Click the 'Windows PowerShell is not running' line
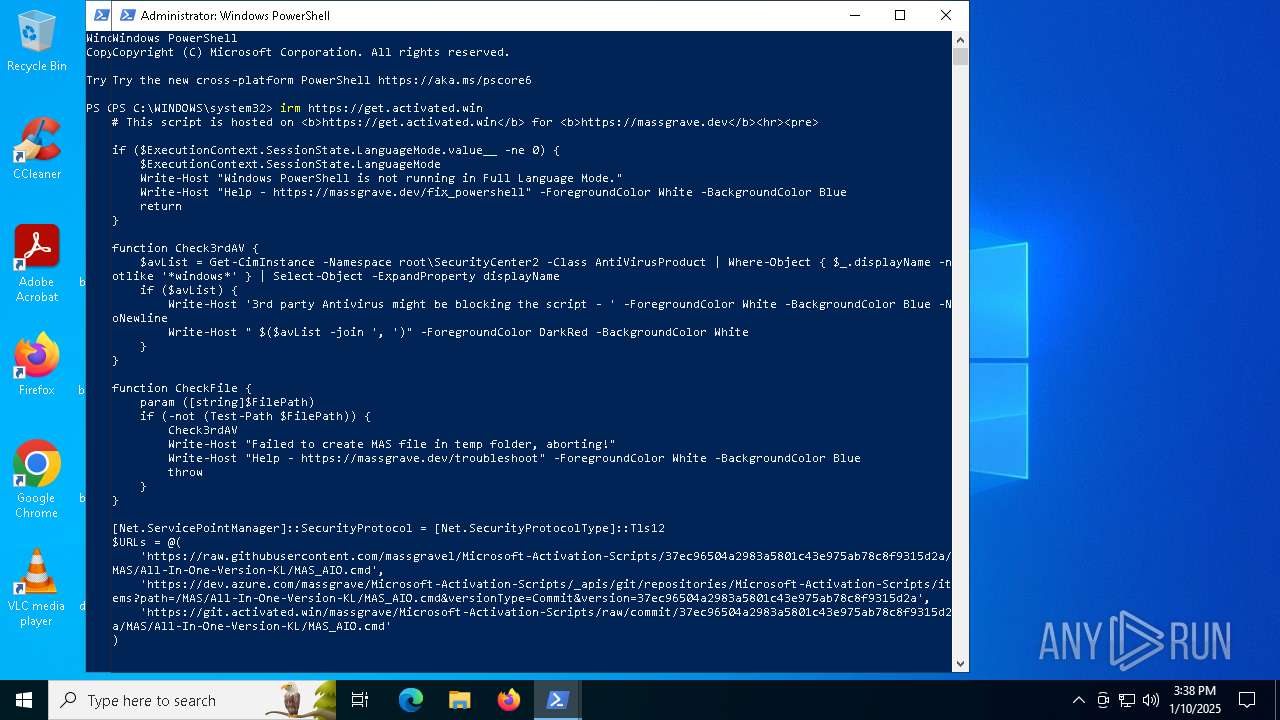1280x720 pixels. point(381,178)
